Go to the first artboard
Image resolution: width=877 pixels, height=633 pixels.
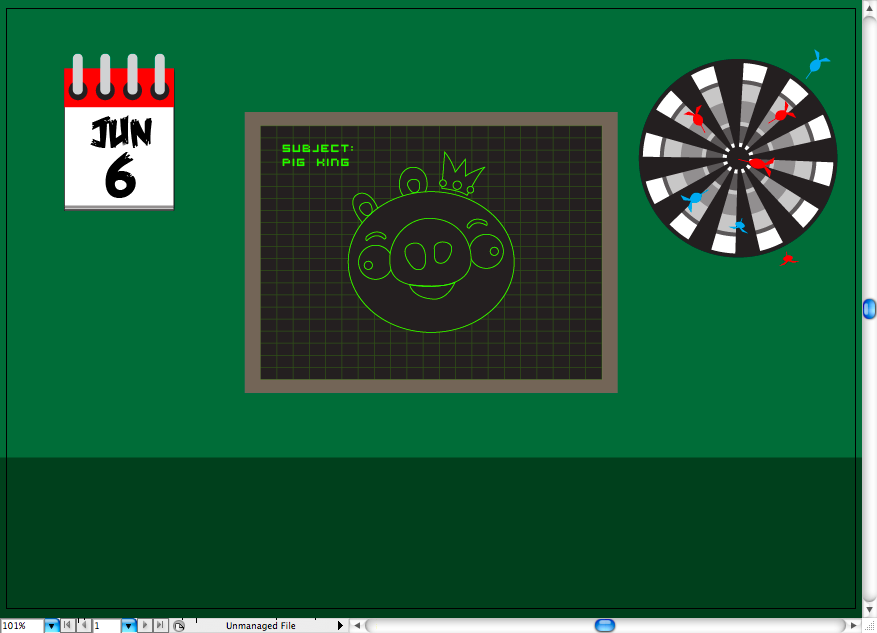pyautogui.click(x=68, y=625)
